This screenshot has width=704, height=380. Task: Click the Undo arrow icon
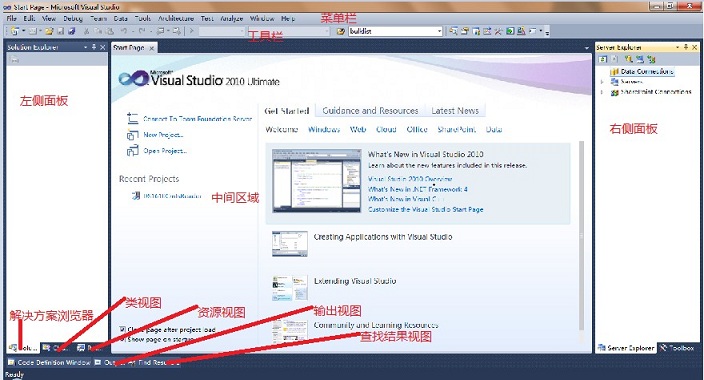(123, 31)
